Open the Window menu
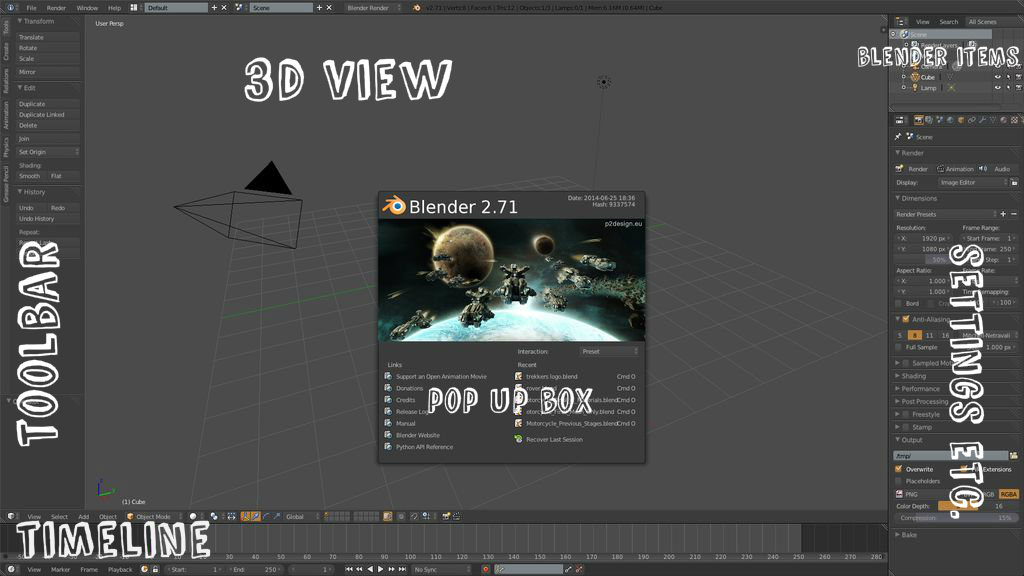This screenshot has height=576, width=1024. [87, 8]
